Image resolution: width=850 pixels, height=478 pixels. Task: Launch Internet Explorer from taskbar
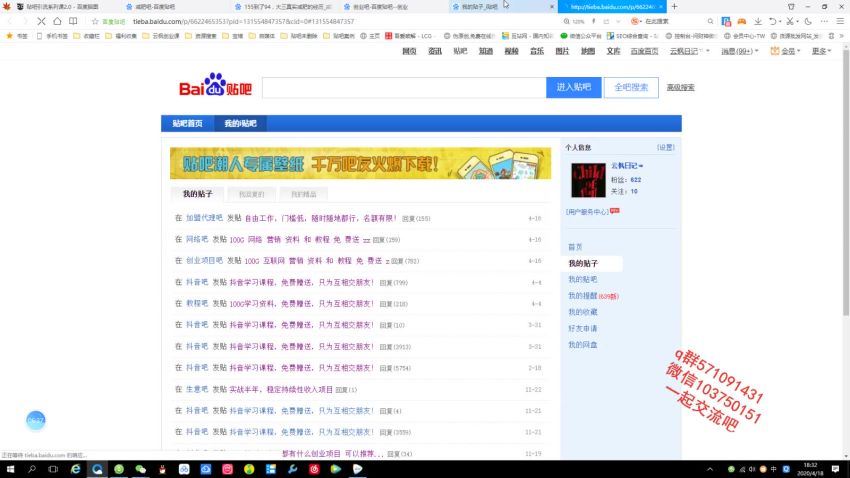tap(75, 469)
